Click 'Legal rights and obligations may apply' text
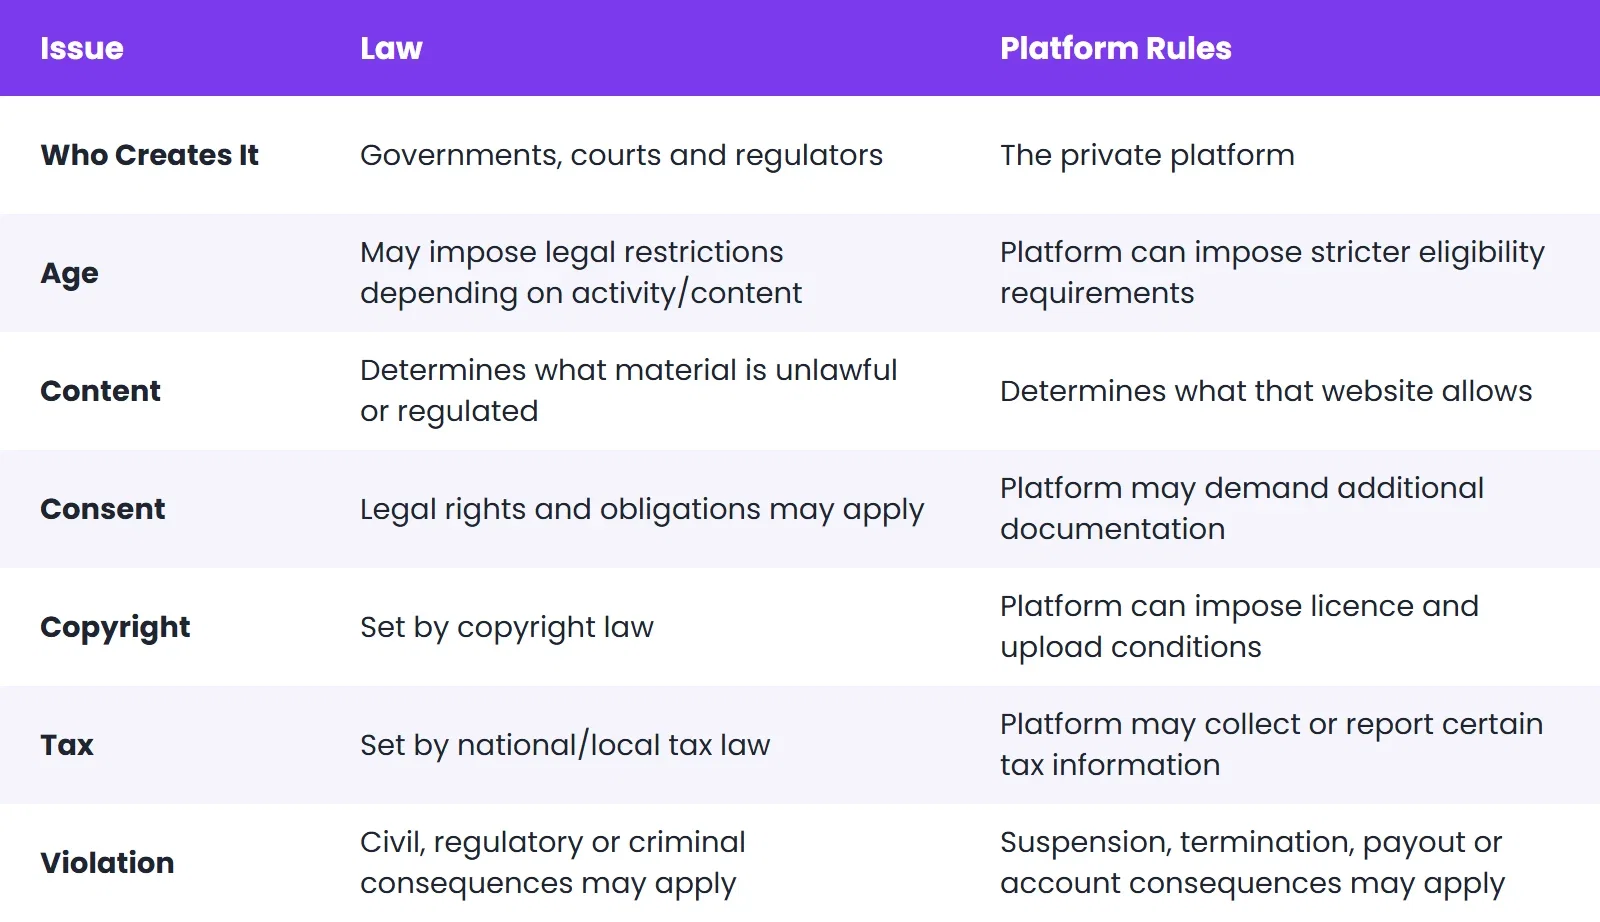 click(642, 510)
